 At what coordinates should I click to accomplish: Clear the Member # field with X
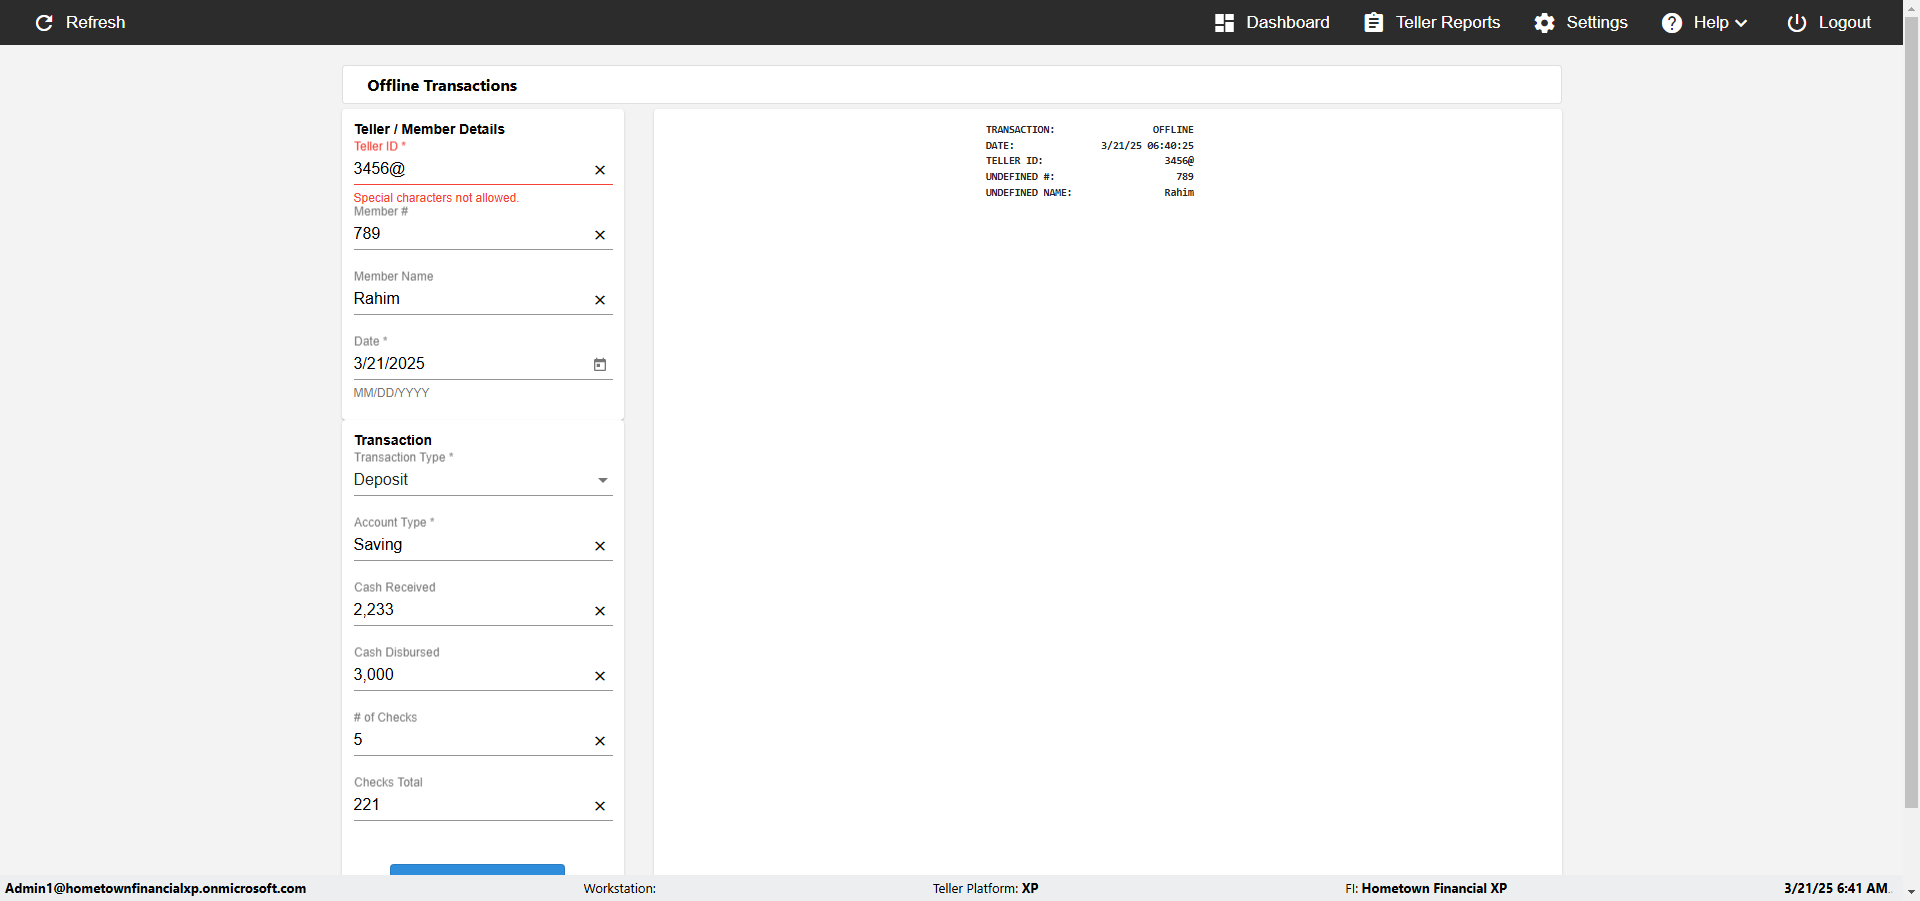click(x=600, y=235)
